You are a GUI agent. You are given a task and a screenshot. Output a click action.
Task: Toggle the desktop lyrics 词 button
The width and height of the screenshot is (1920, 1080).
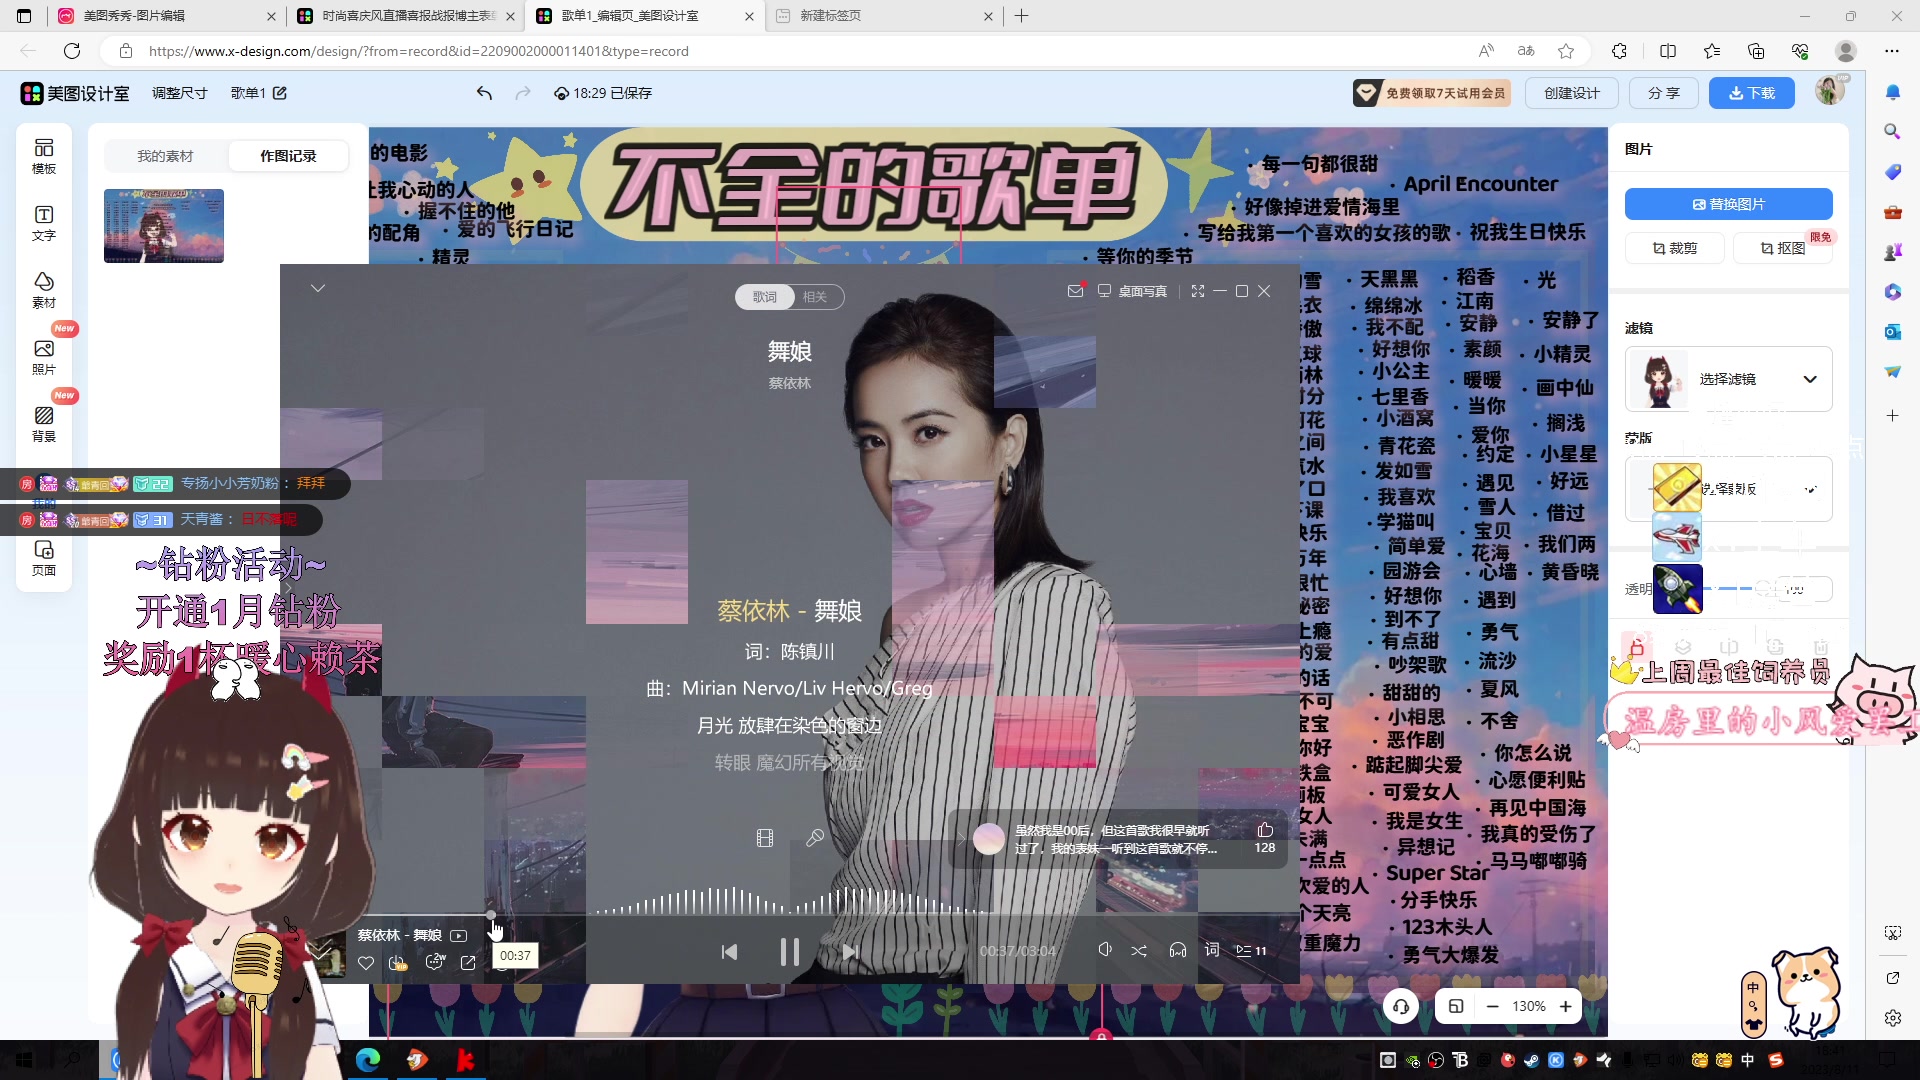click(1212, 950)
